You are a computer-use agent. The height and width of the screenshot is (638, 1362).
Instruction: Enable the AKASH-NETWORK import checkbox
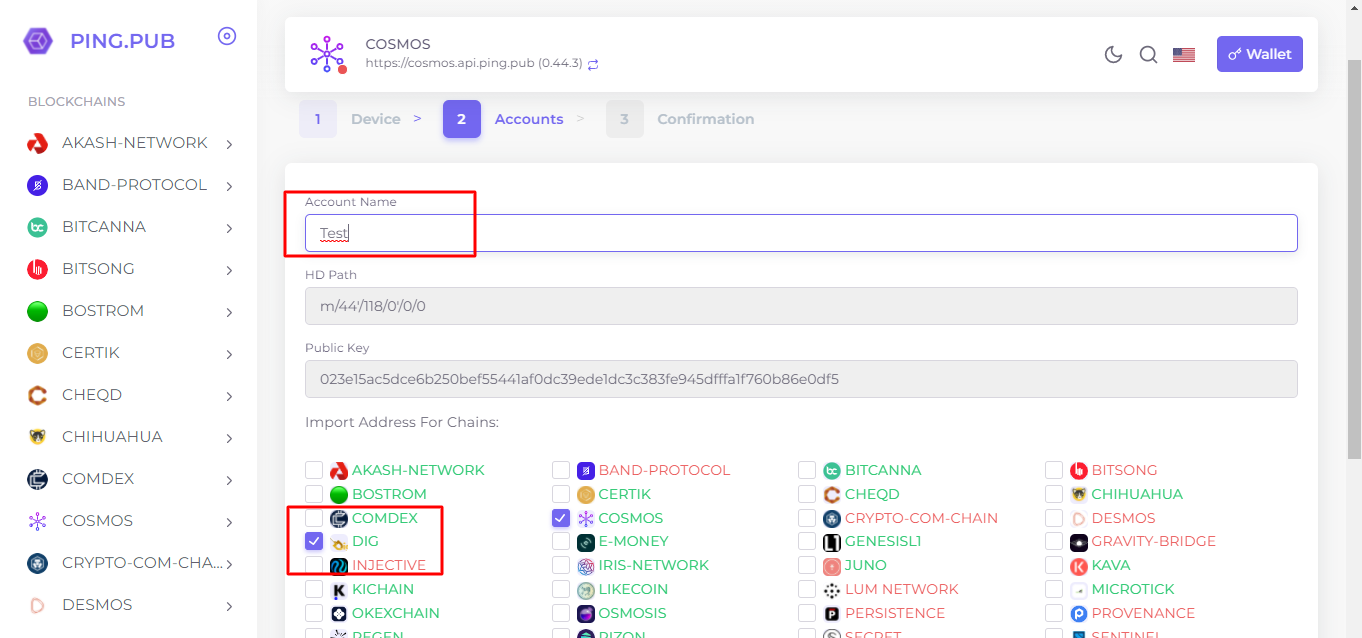(x=314, y=470)
